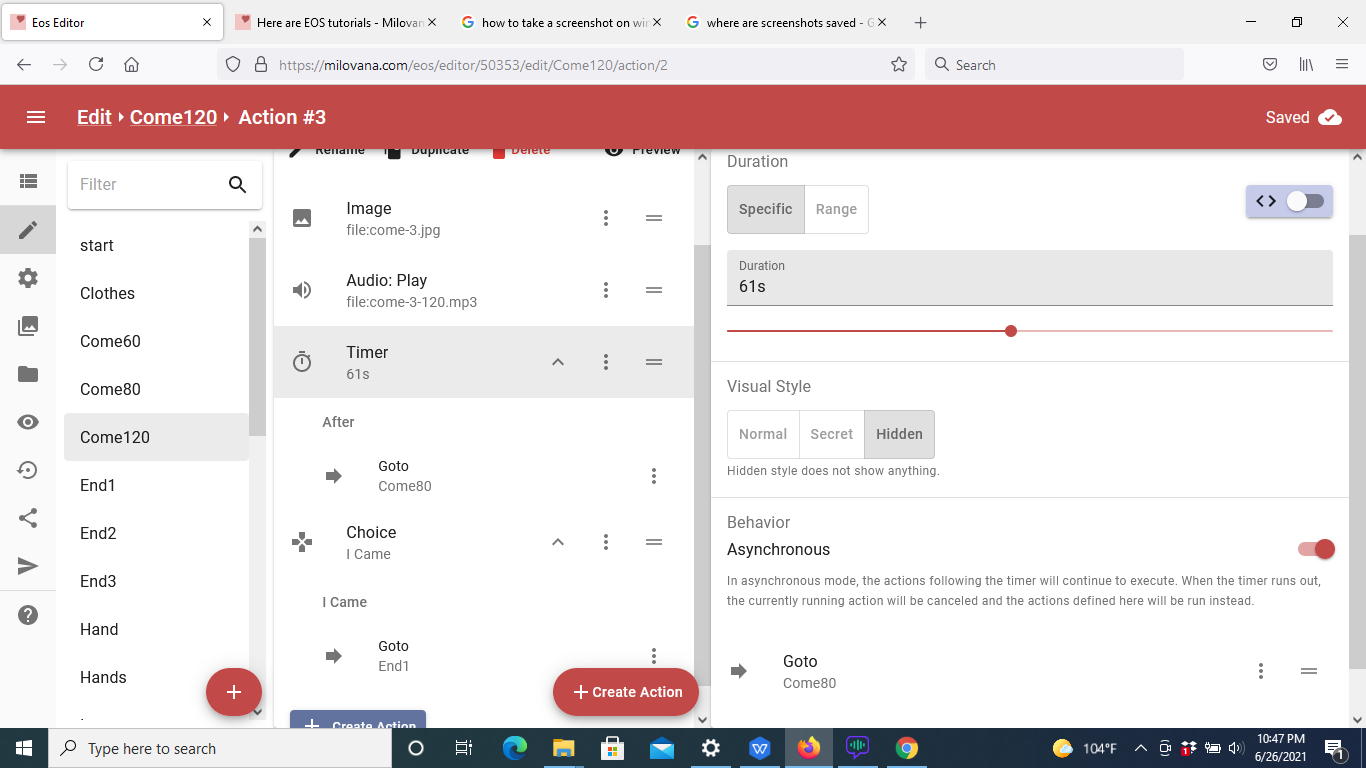Open File Explorer from the taskbar
Image resolution: width=1366 pixels, height=768 pixels.
click(563, 748)
